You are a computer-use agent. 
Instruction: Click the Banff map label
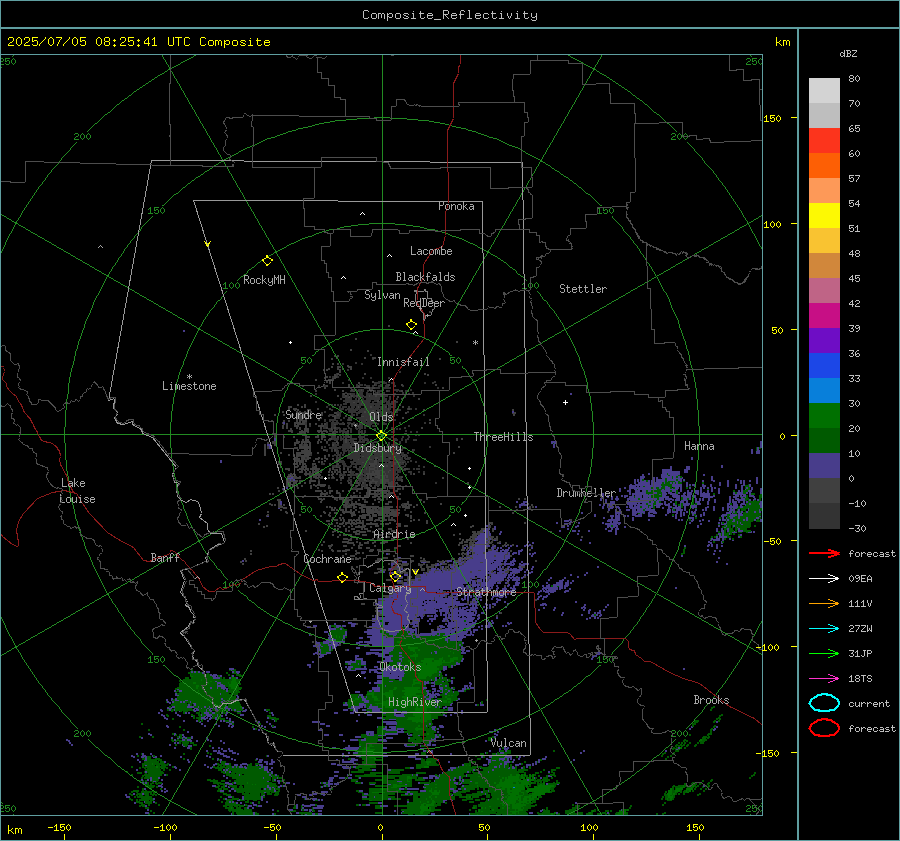coord(165,557)
